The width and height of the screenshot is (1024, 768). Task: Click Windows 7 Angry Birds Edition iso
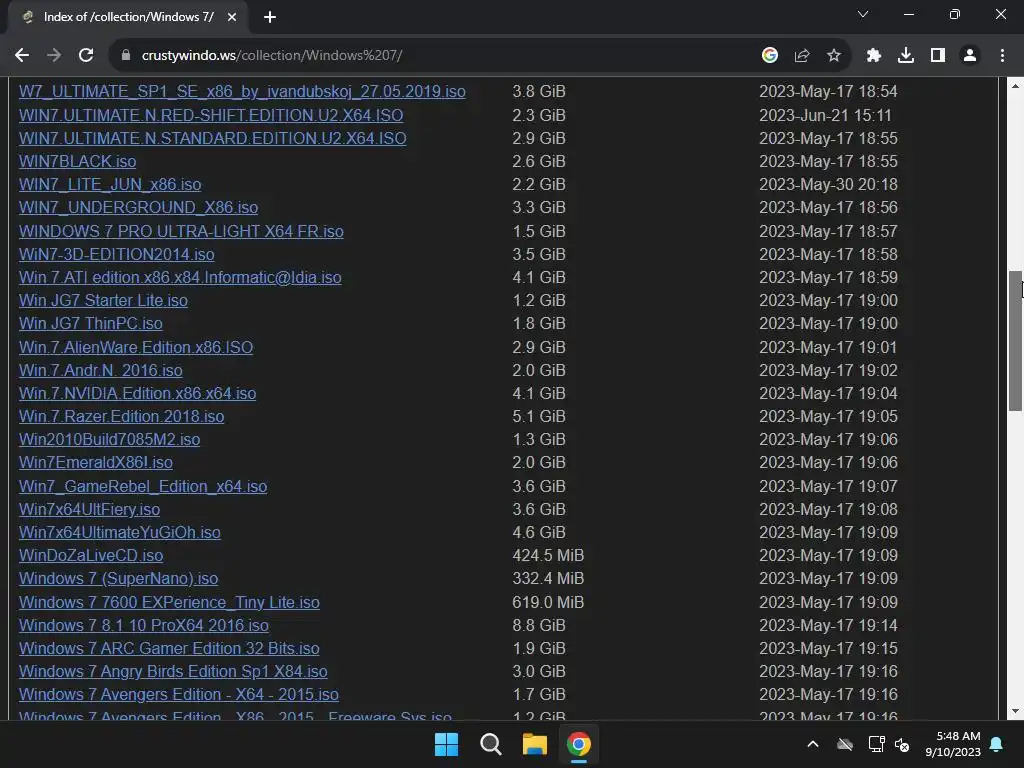[173, 671]
